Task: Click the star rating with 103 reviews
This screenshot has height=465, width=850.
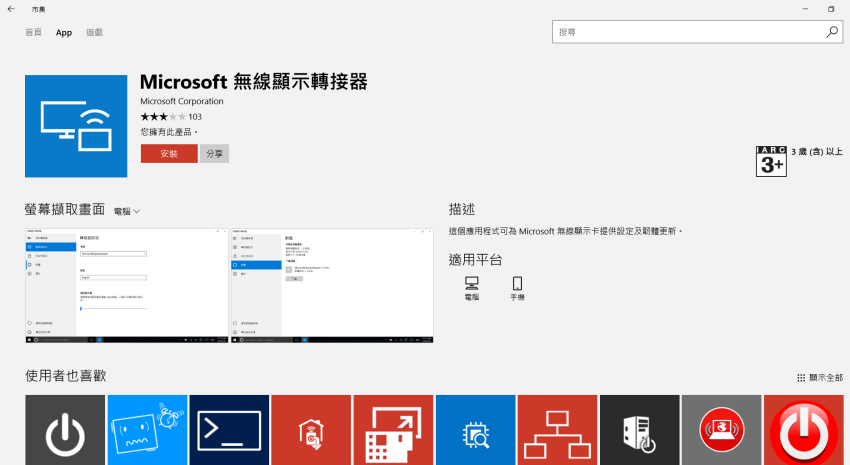Action: 171,117
